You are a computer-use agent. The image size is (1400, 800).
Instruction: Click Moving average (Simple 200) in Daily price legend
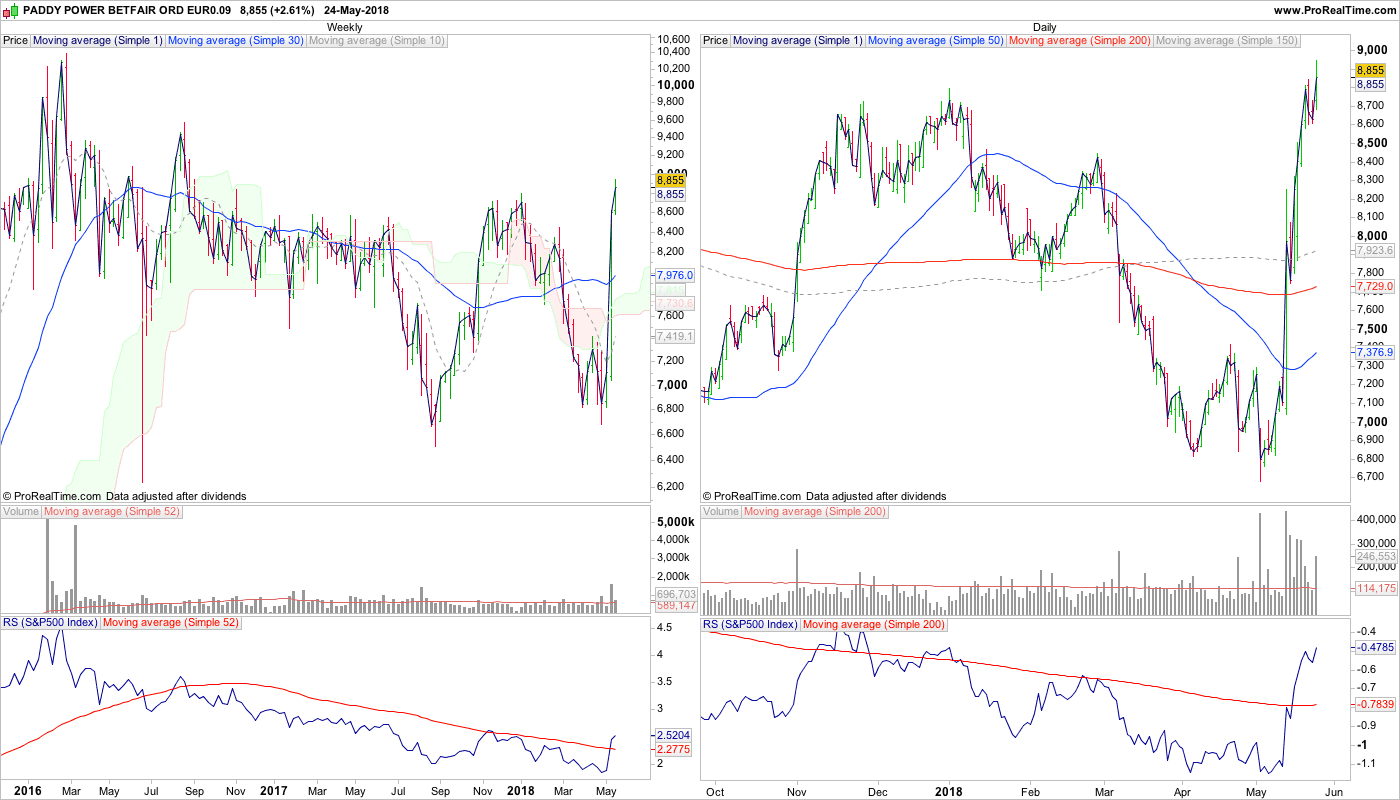[x=1080, y=41]
